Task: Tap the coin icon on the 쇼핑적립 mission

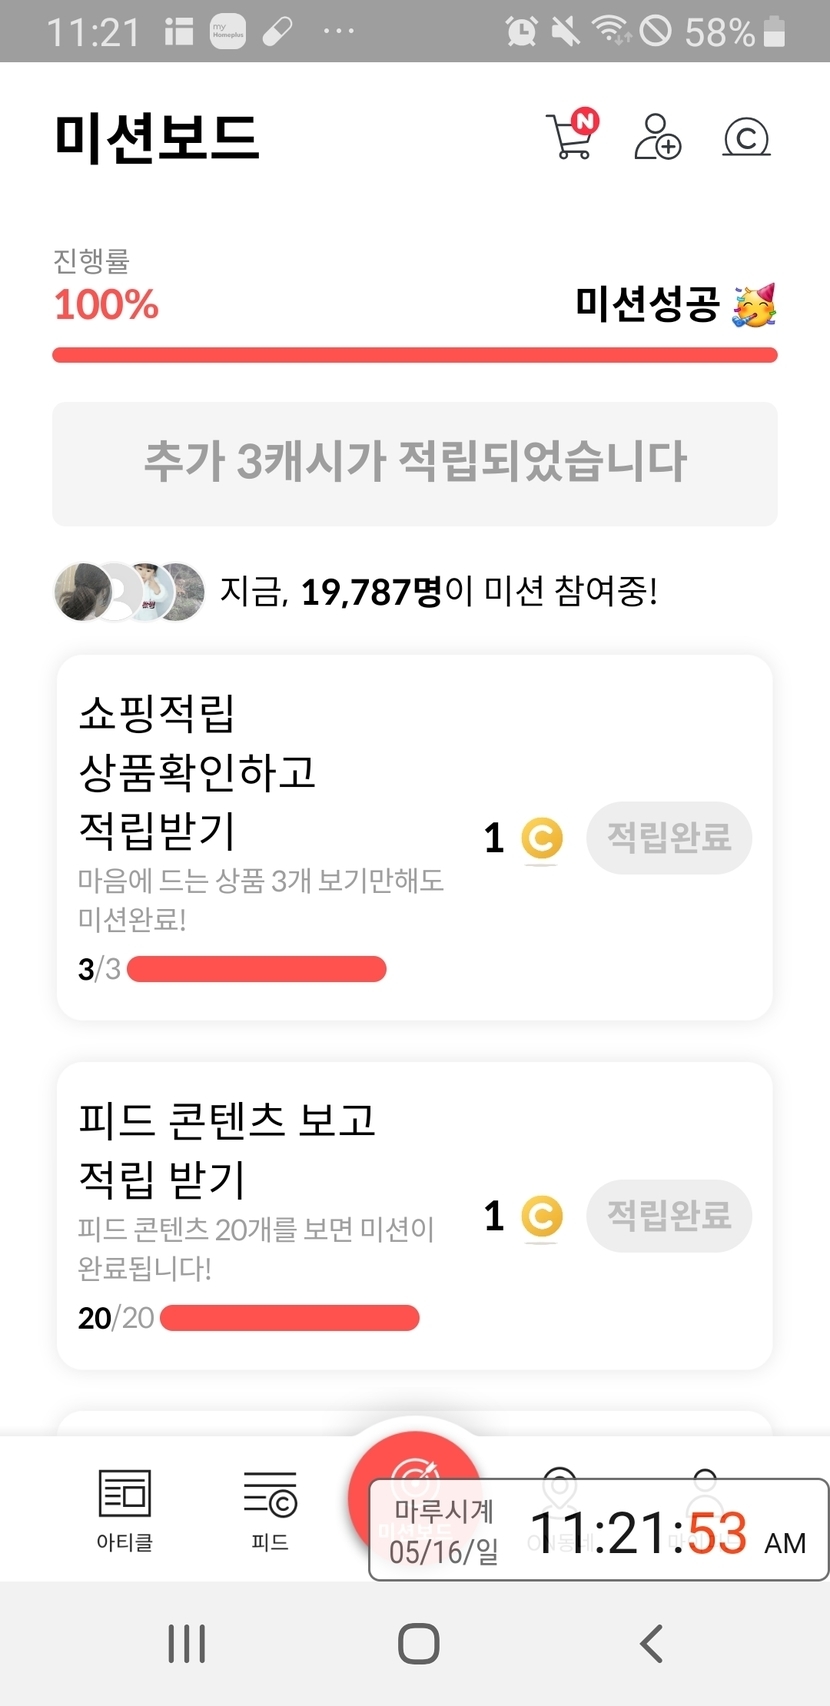Action: pos(542,838)
